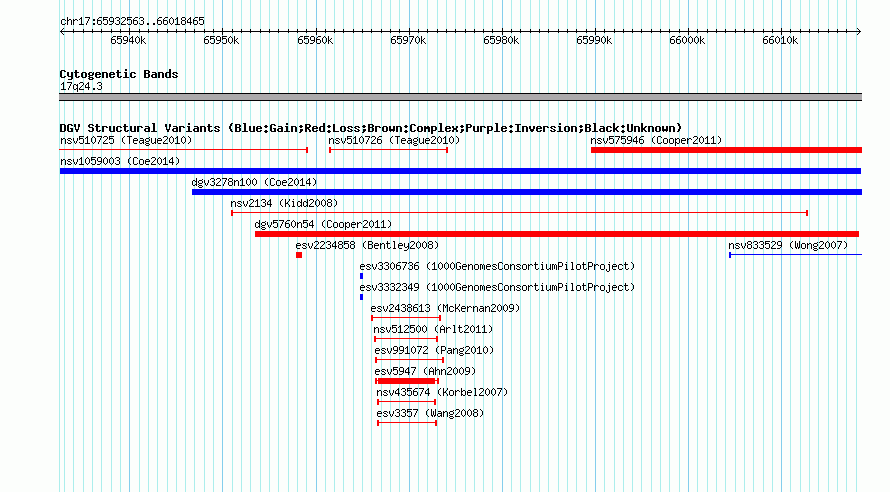Click the 65980k ruler tick label

click(x=501, y=40)
